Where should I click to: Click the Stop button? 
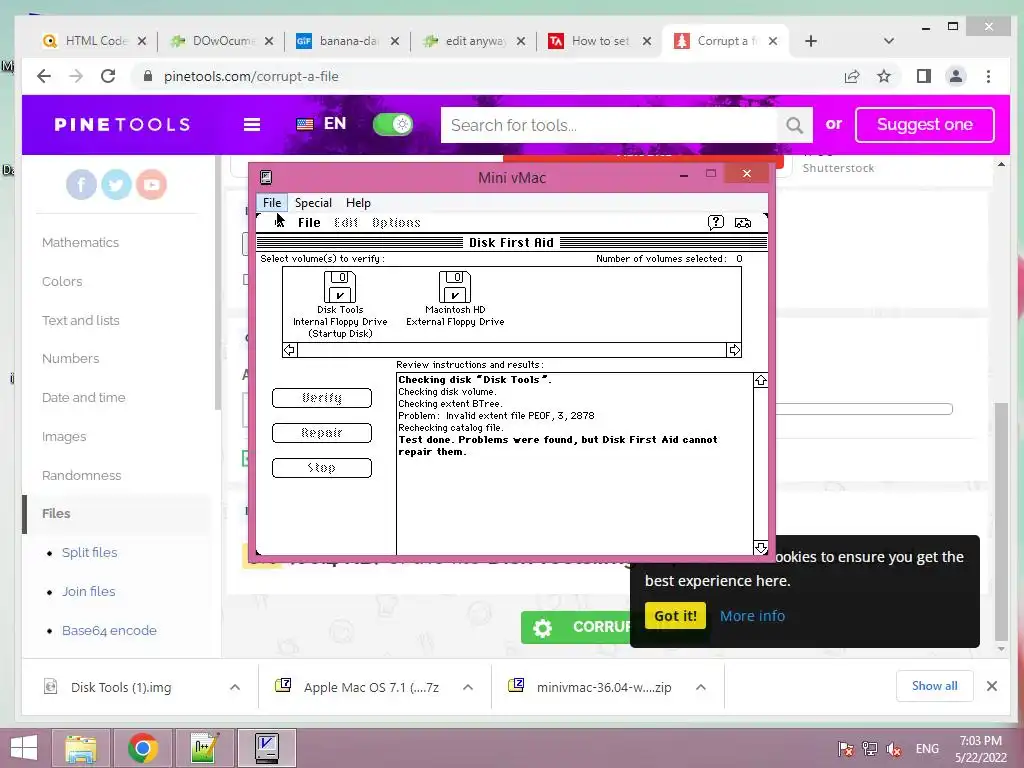322,468
